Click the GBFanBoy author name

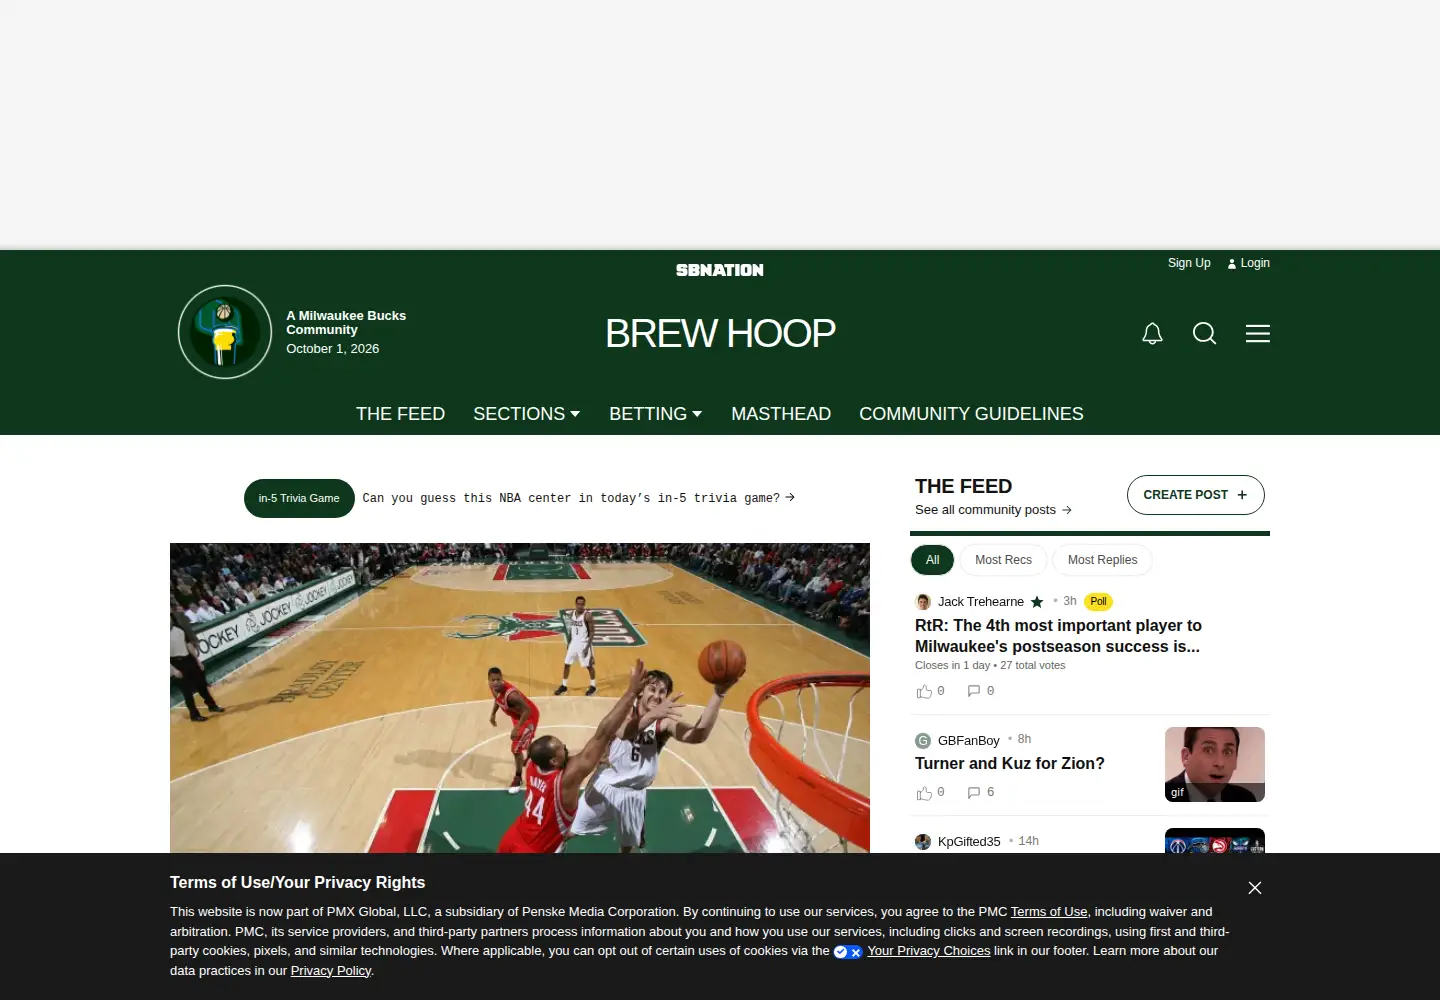(x=969, y=741)
